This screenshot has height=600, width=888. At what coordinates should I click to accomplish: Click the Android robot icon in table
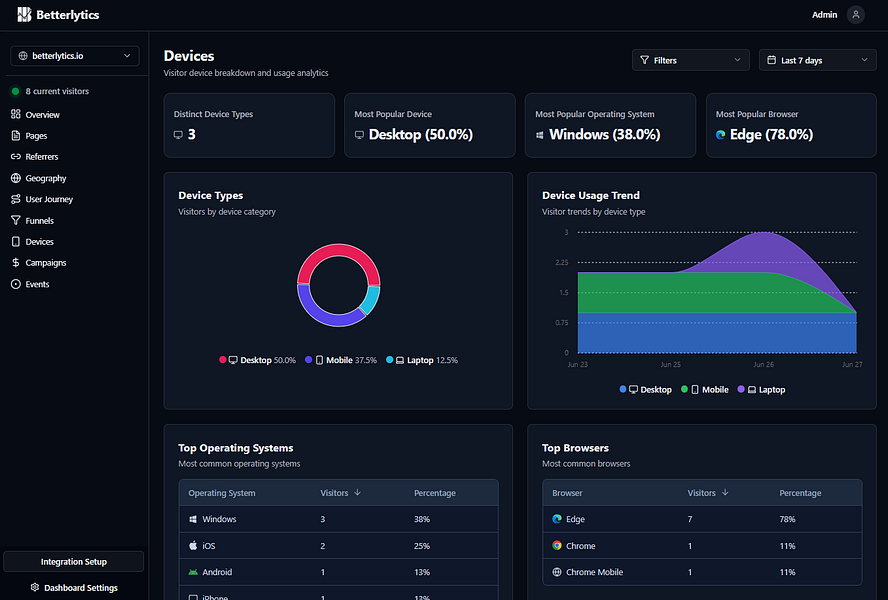click(x=193, y=572)
